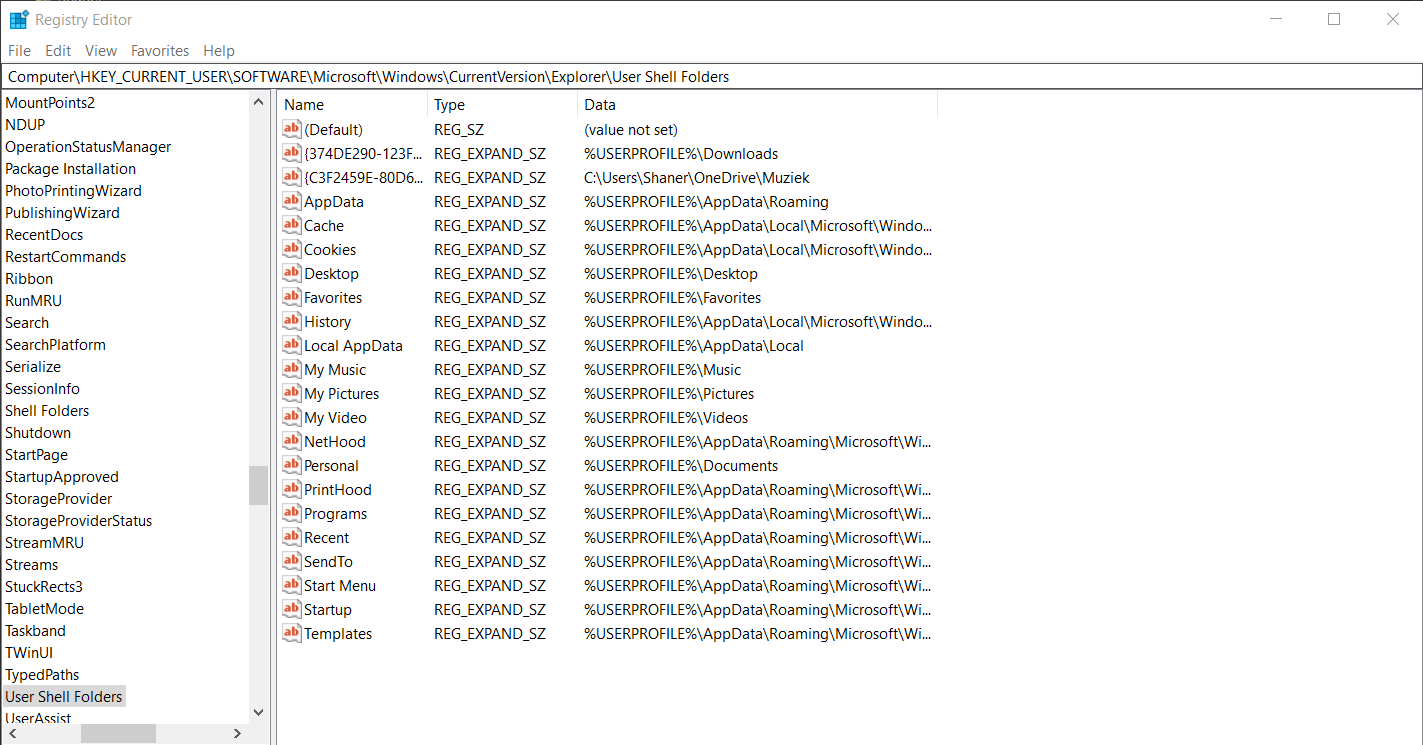Viewport: 1423px width, 745px height.
Task: Select the MountPoints2 key in tree
Action: (x=50, y=102)
